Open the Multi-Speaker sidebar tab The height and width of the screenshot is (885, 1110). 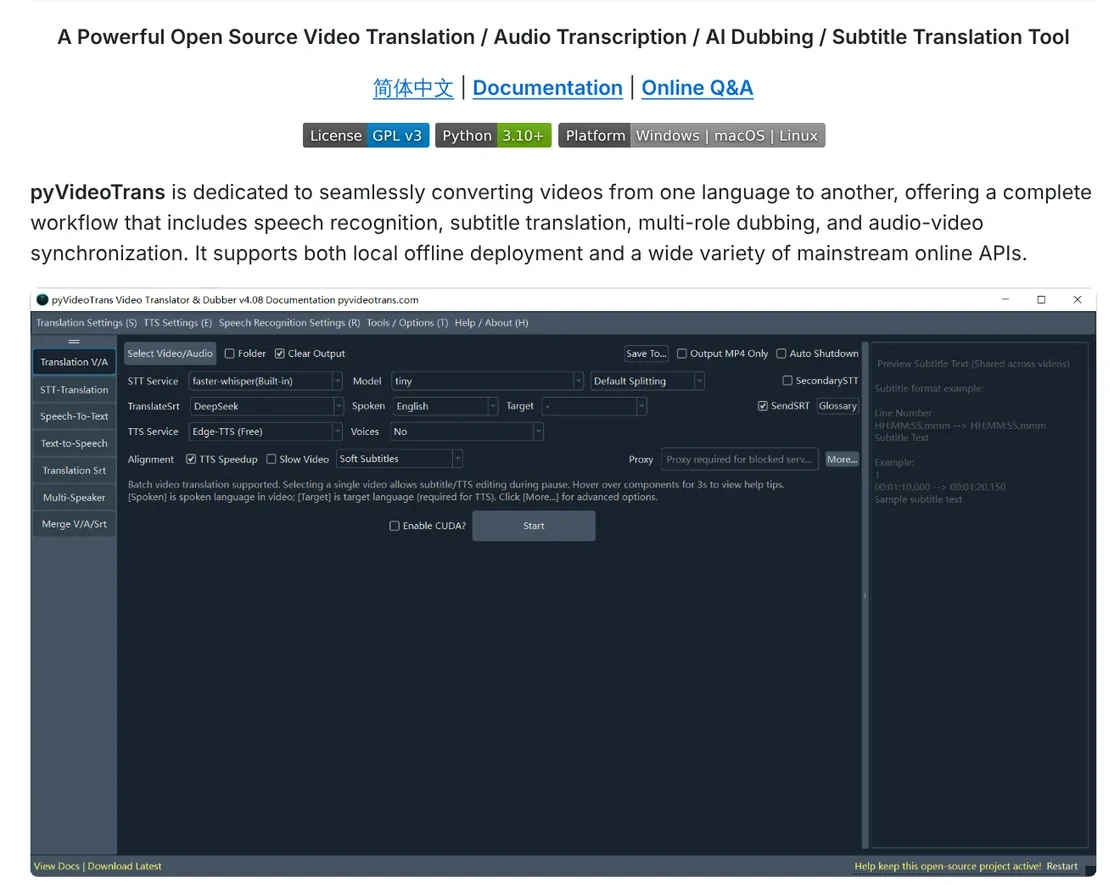pos(74,497)
